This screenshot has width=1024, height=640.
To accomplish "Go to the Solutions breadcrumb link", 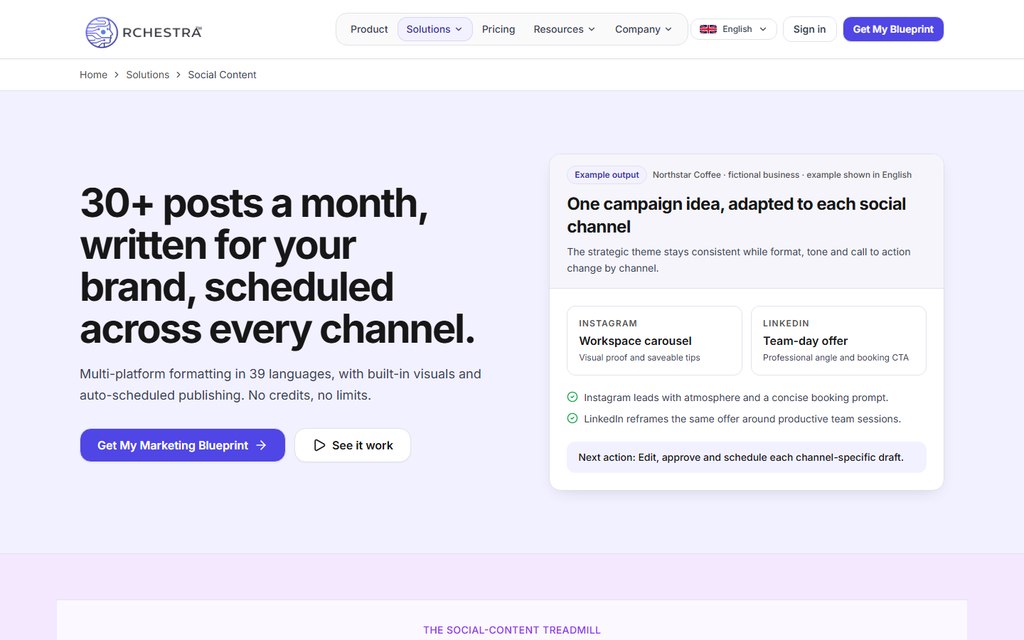I will click(x=148, y=75).
